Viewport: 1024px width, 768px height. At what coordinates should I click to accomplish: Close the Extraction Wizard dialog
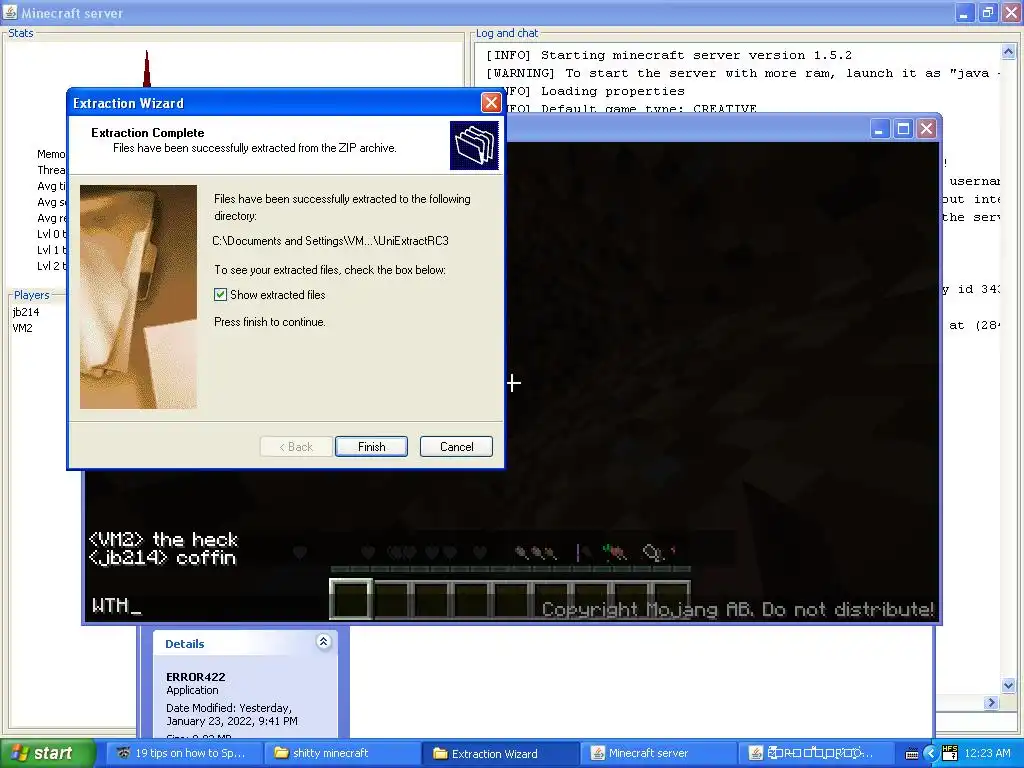pyautogui.click(x=491, y=103)
